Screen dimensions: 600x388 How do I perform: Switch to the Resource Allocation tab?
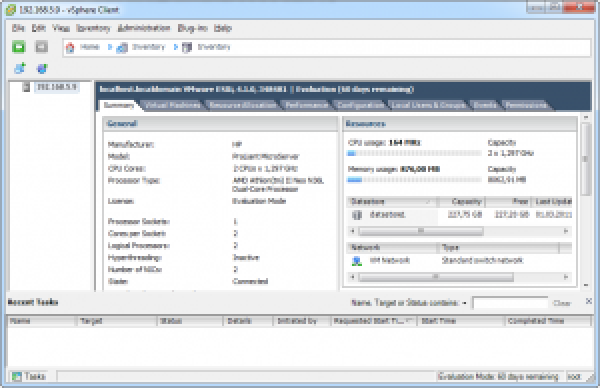(243, 105)
